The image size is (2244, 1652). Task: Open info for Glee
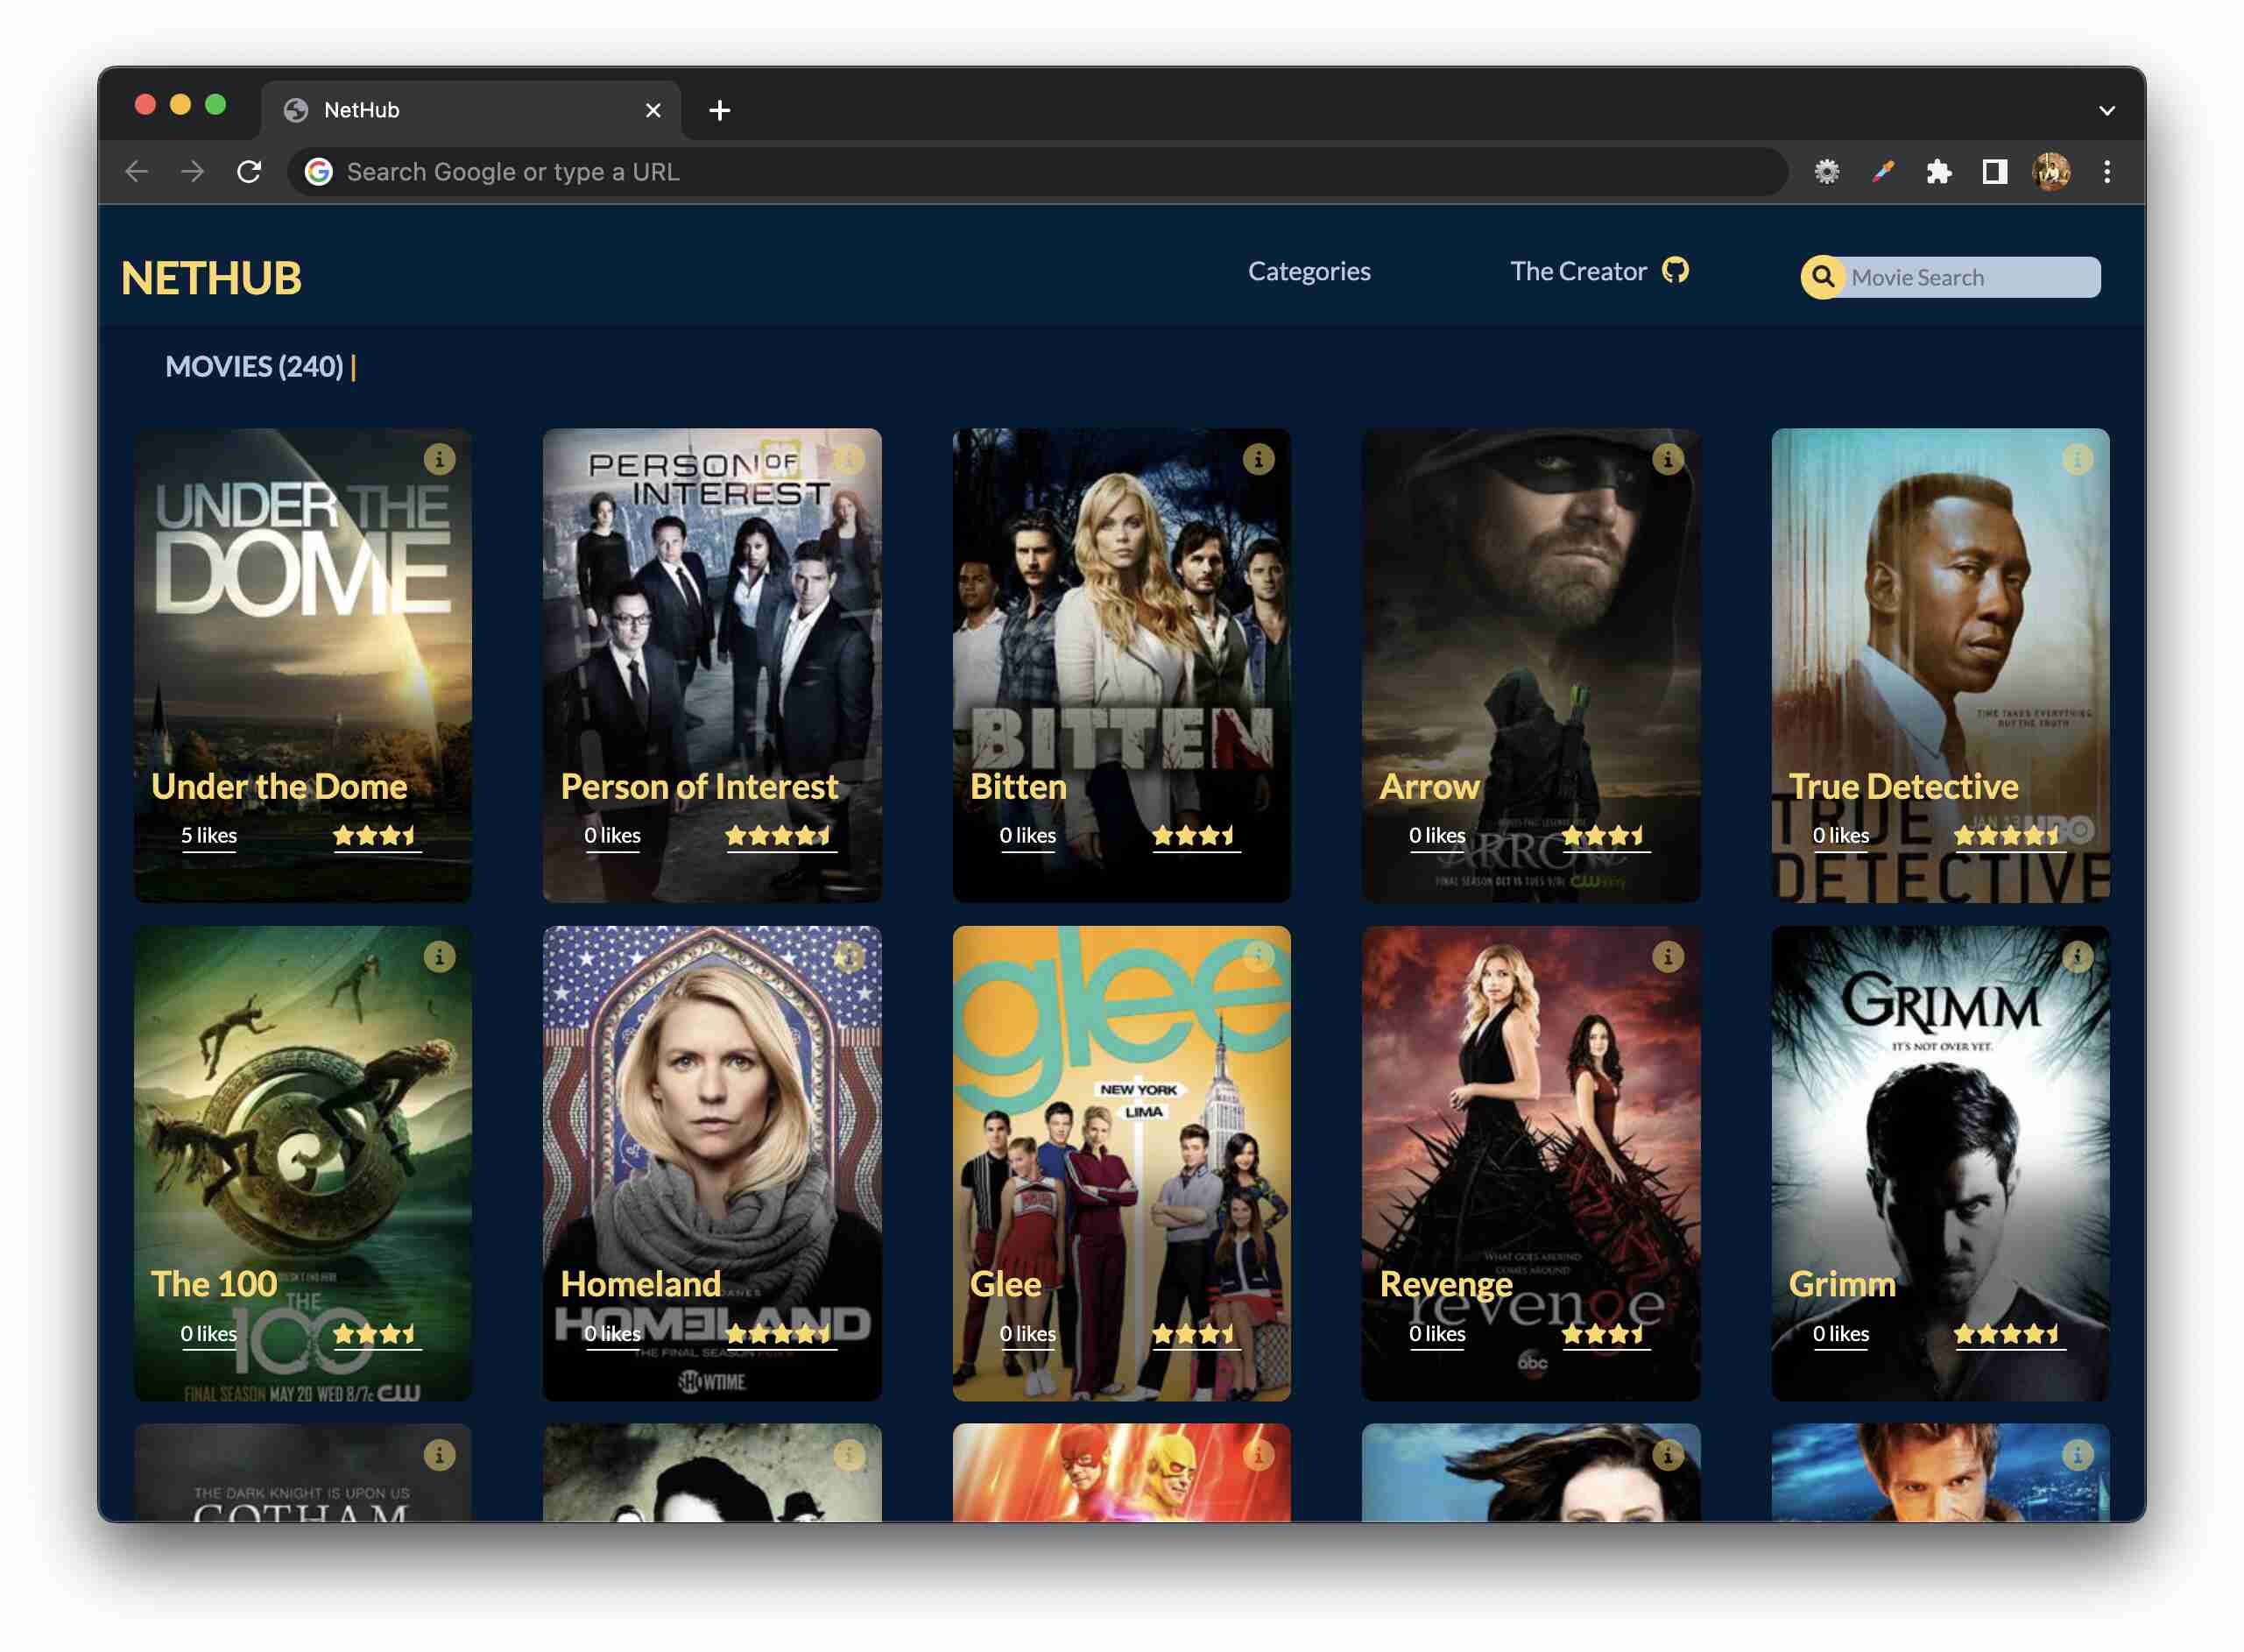pyautogui.click(x=1258, y=956)
